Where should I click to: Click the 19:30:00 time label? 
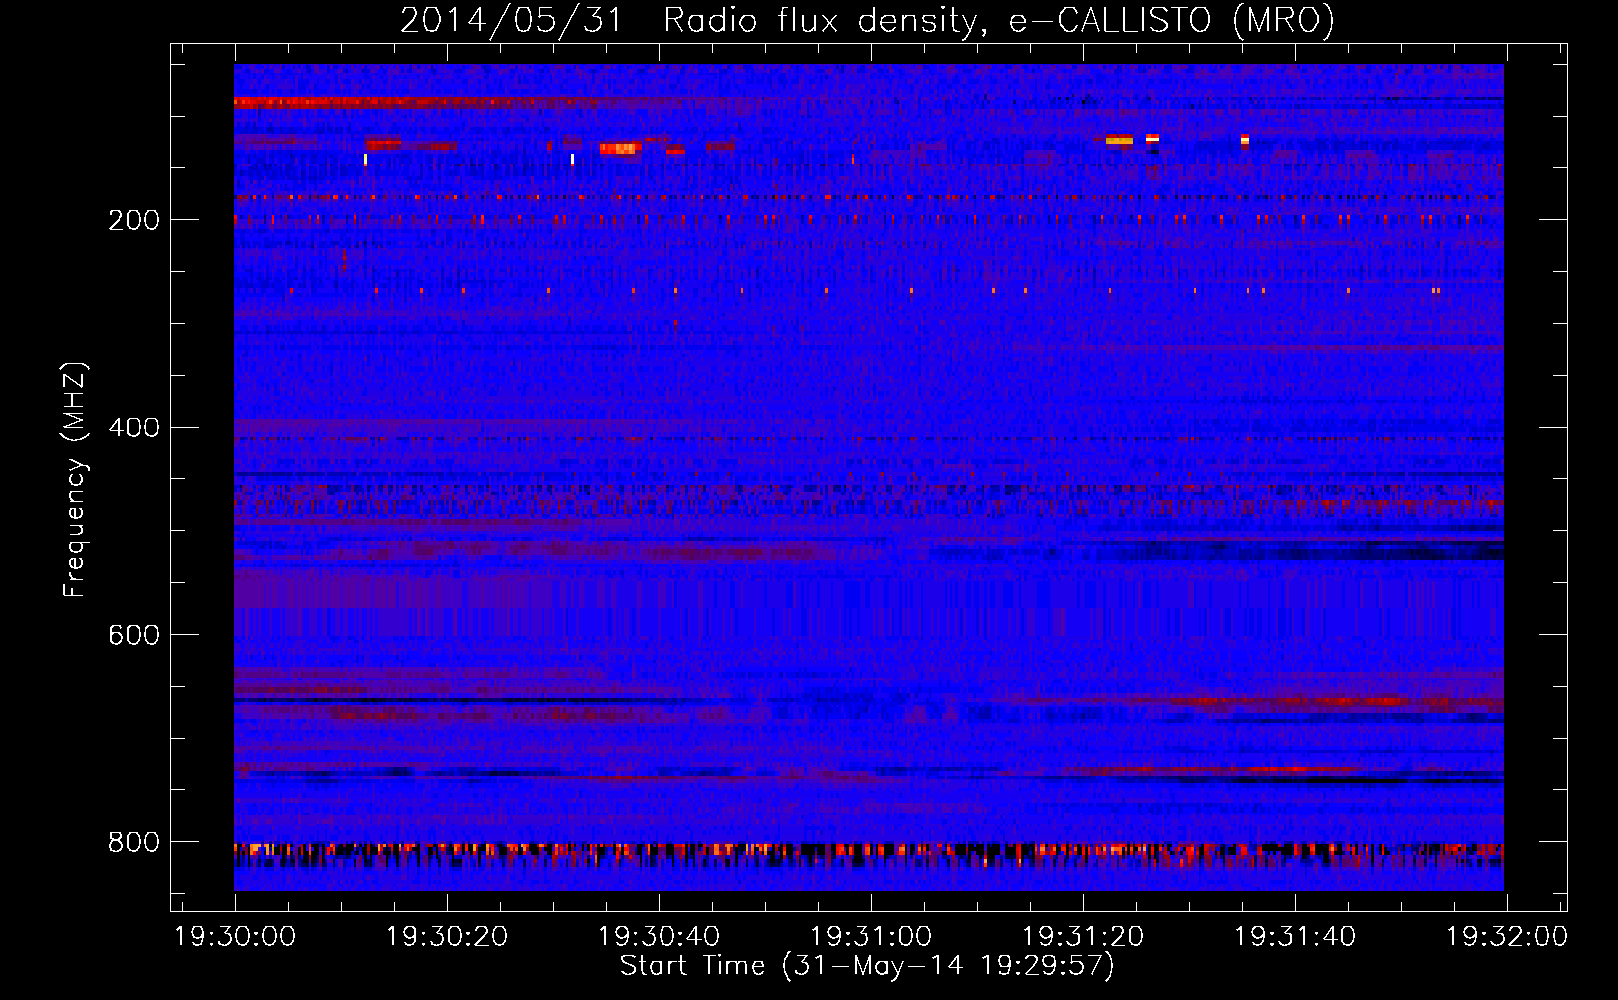[235, 937]
